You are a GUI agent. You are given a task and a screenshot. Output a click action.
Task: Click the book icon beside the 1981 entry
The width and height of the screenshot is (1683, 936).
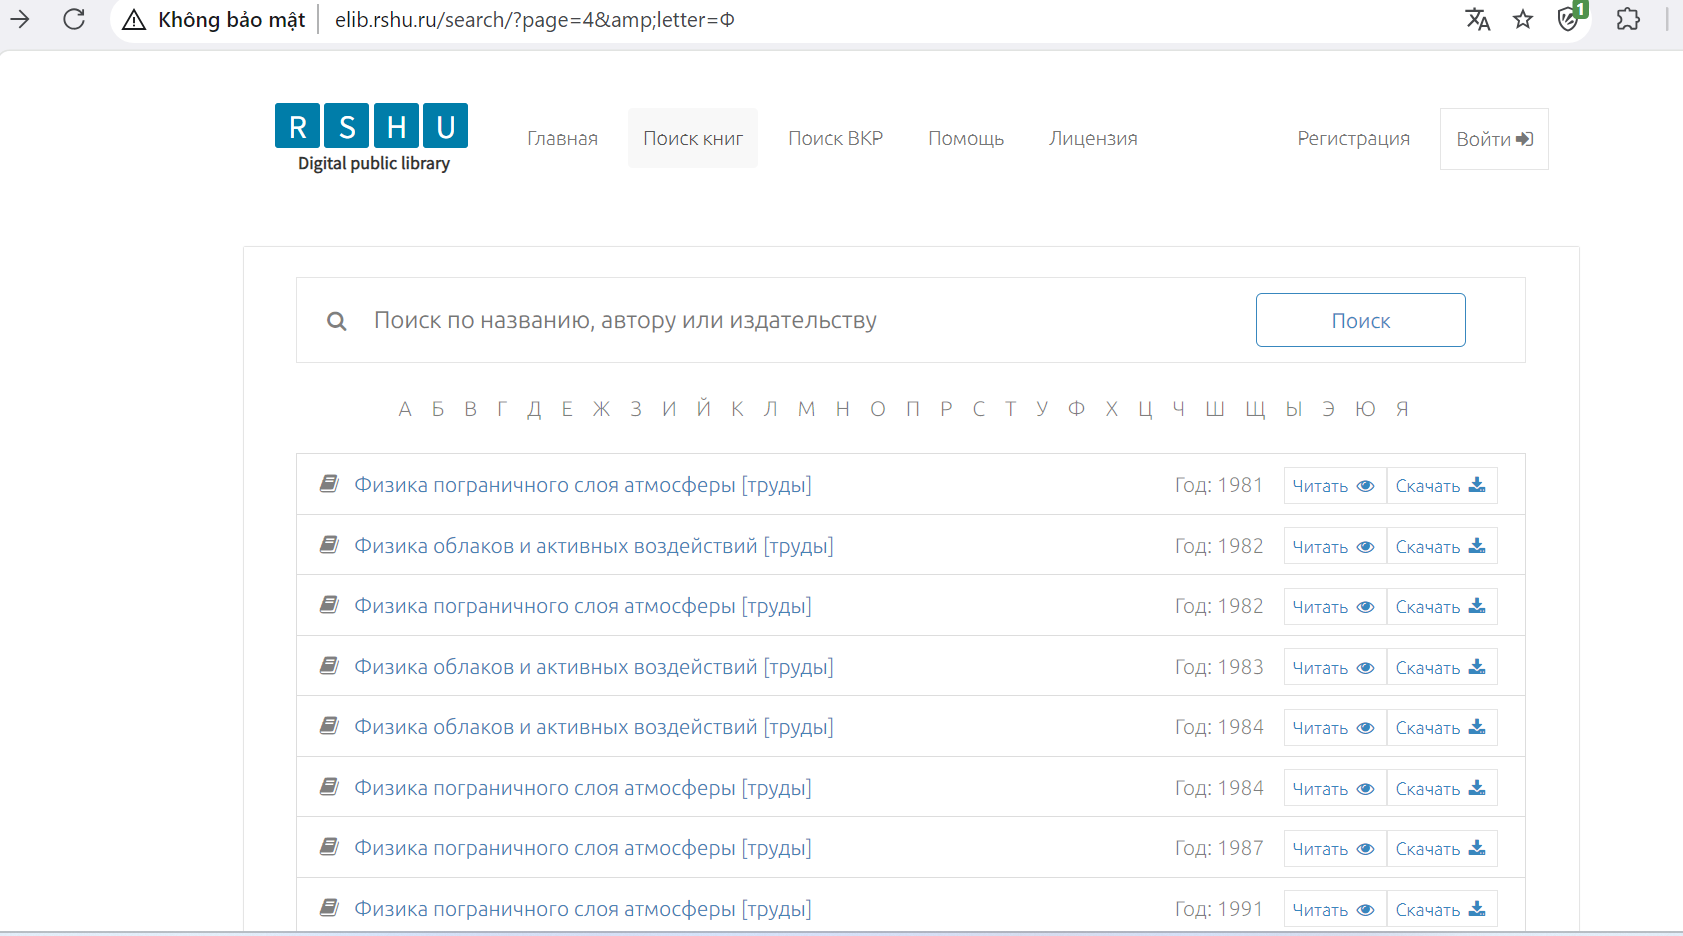329,484
